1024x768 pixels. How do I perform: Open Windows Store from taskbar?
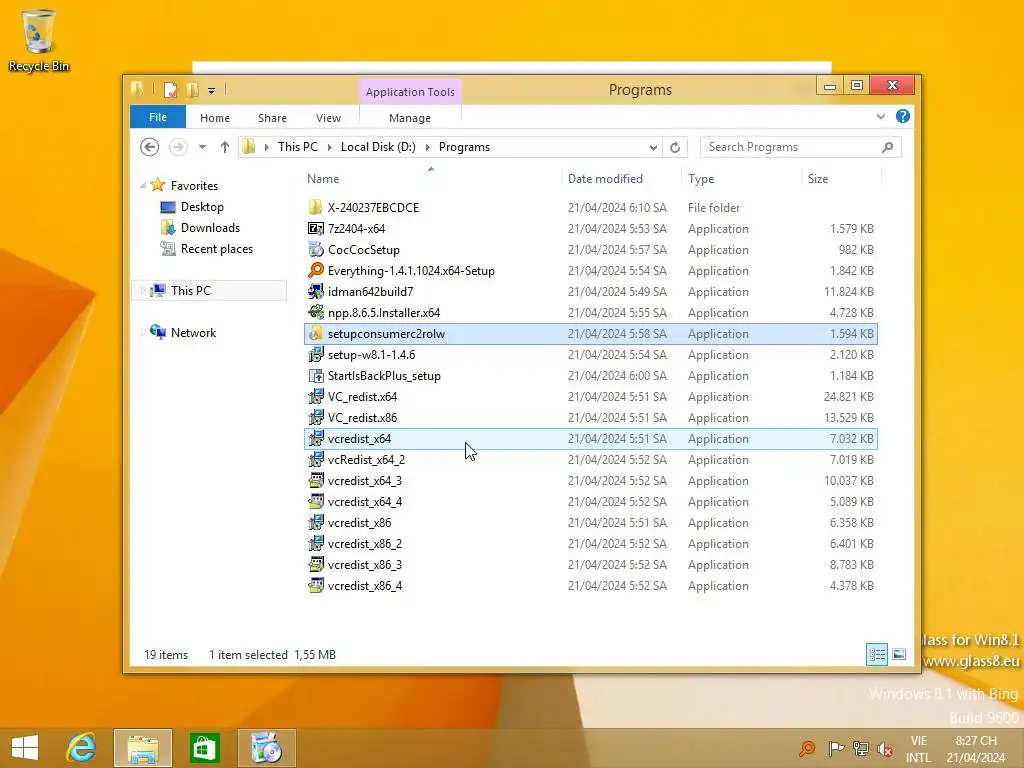coord(204,748)
